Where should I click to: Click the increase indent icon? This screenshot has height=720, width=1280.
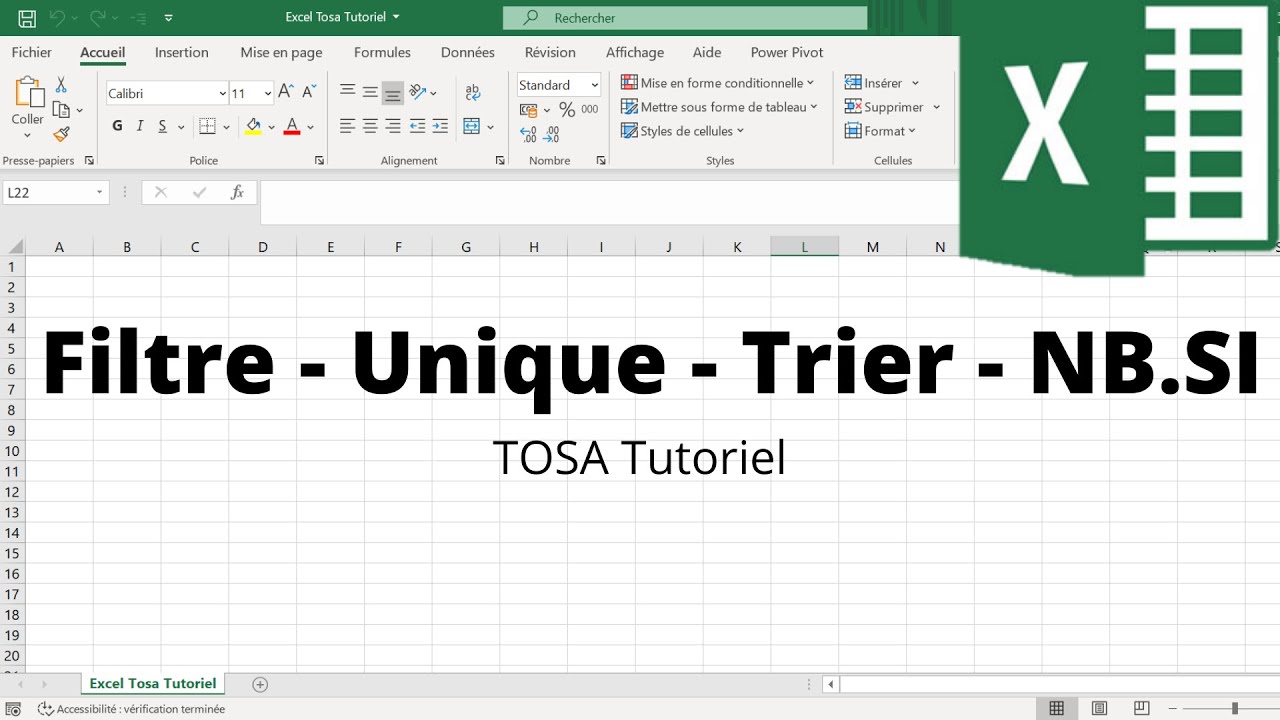click(440, 126)
